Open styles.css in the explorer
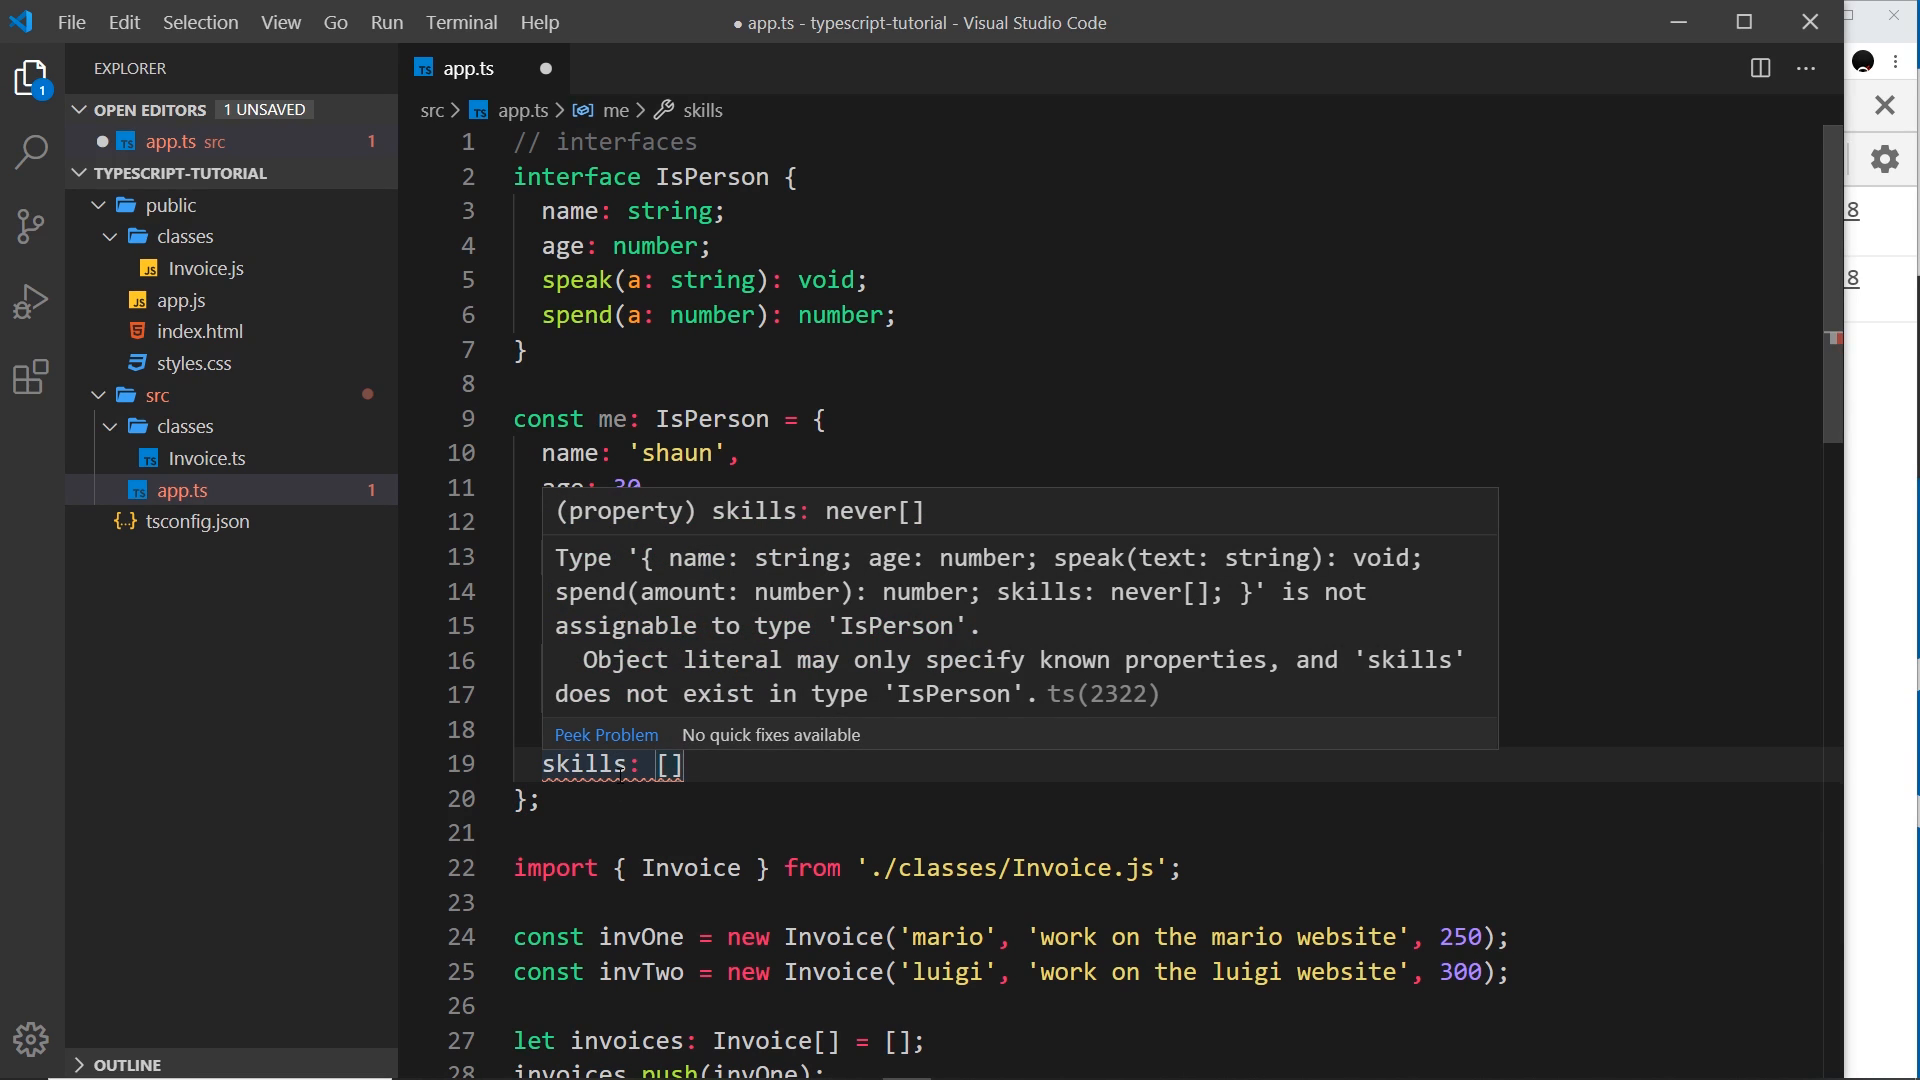Image resolution: width=1920 pixels, height=1080 pixels. (194, 364)
